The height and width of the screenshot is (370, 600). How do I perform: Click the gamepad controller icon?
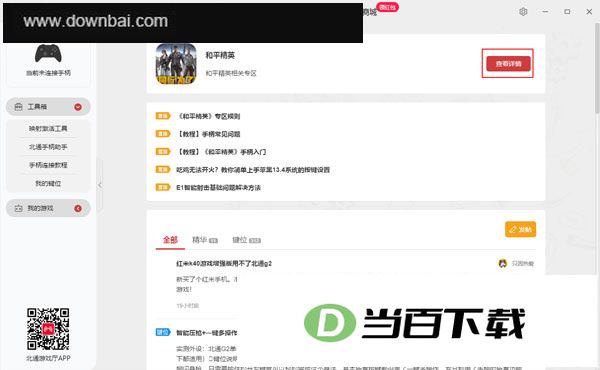(x=48, y=53)
